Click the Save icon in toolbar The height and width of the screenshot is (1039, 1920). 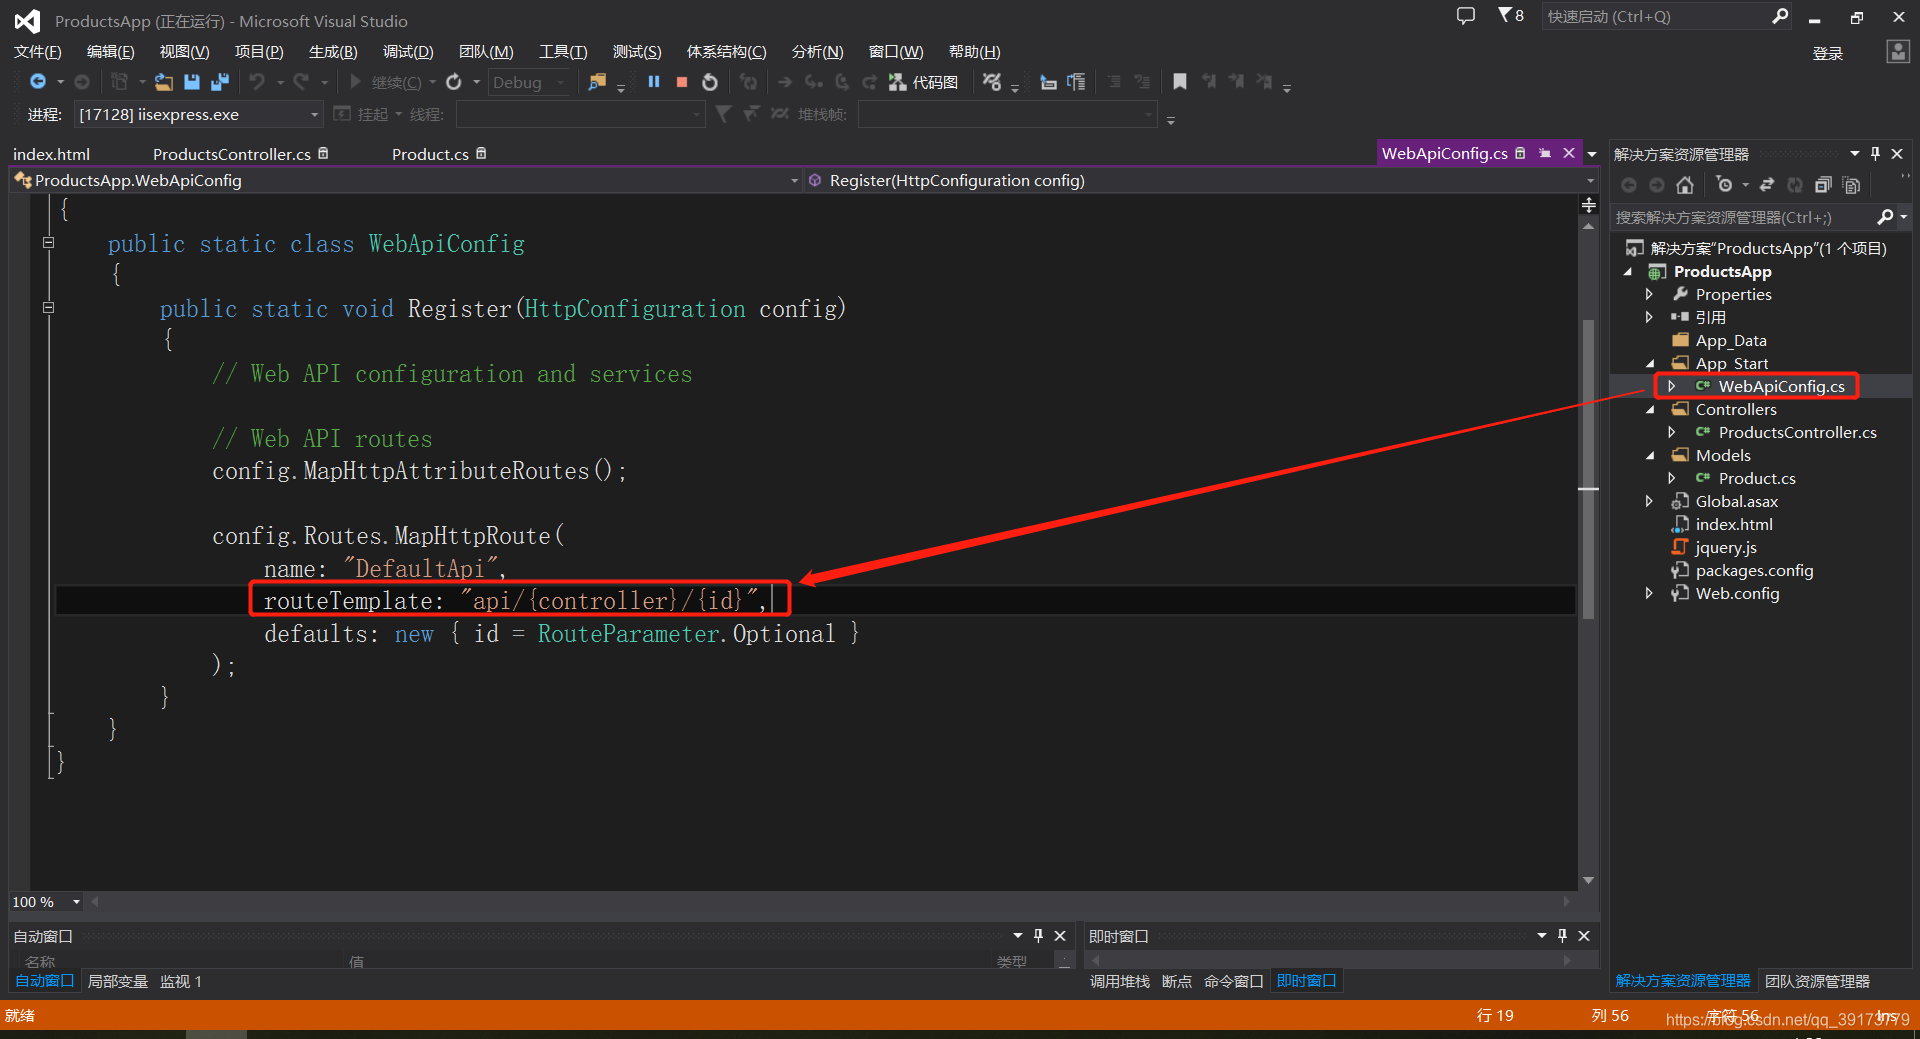(x=192, y=82)
